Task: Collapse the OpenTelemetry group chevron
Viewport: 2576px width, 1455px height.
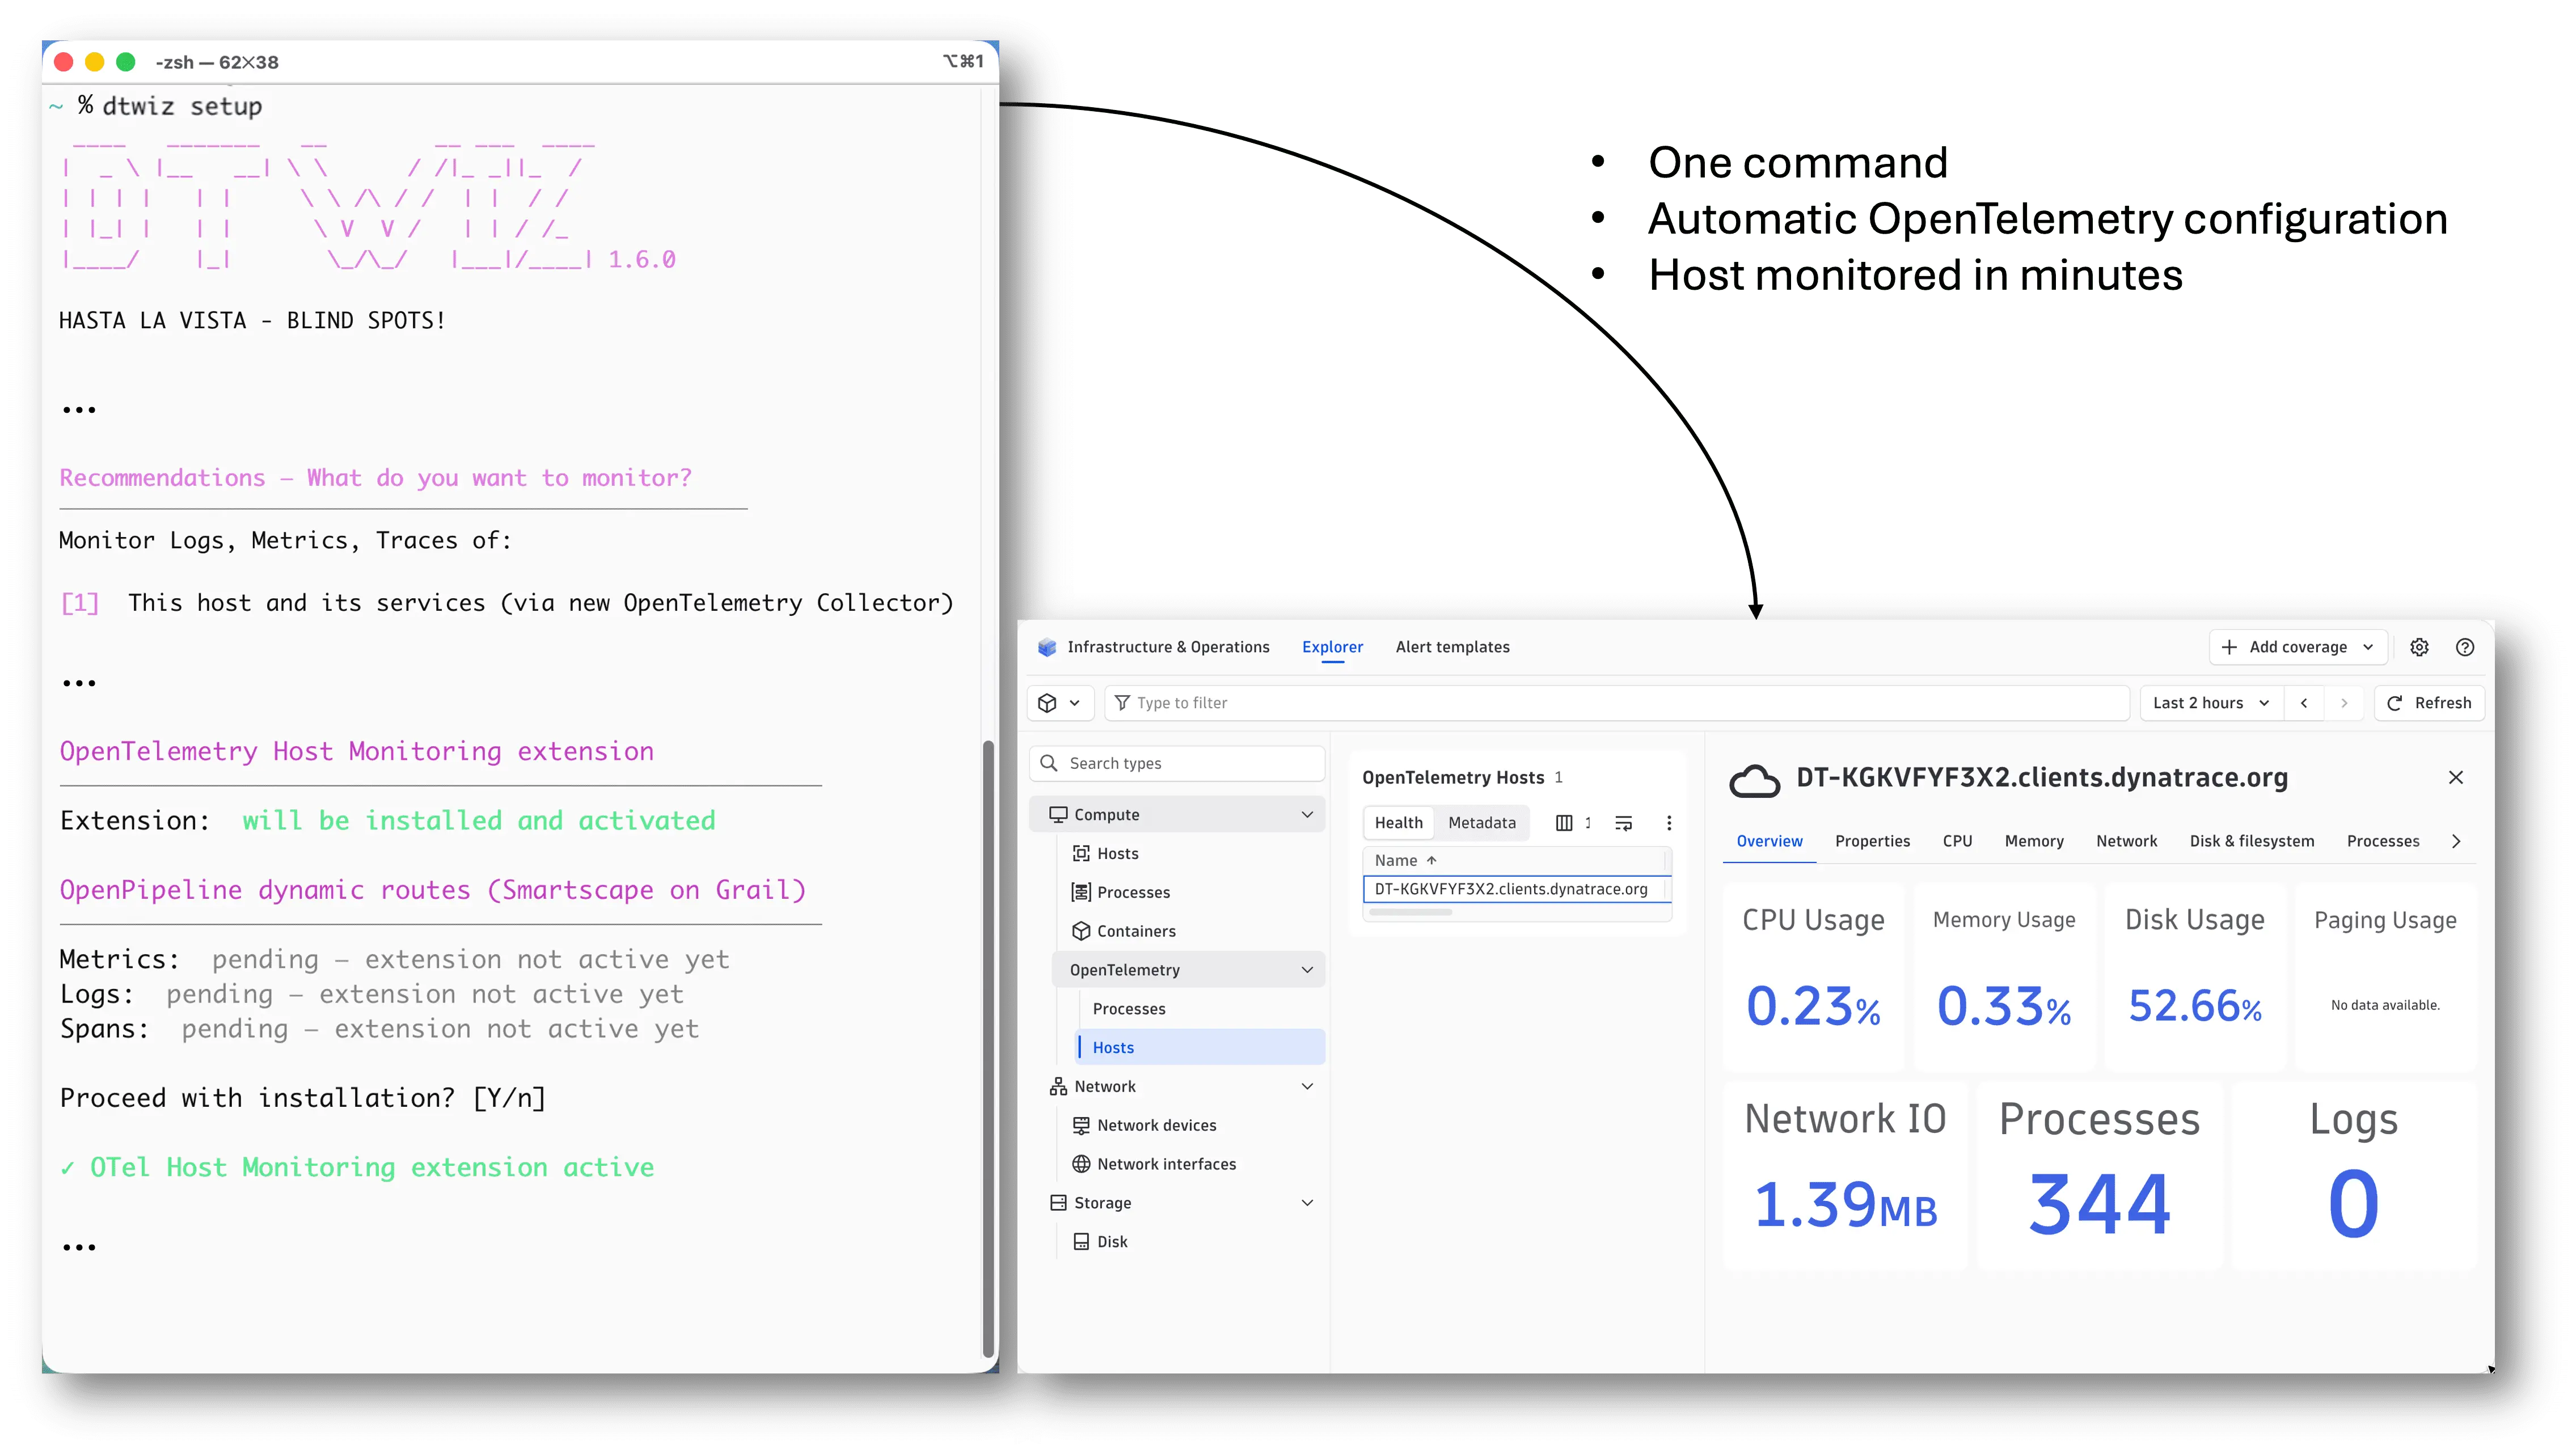Action: point(1306,970)
